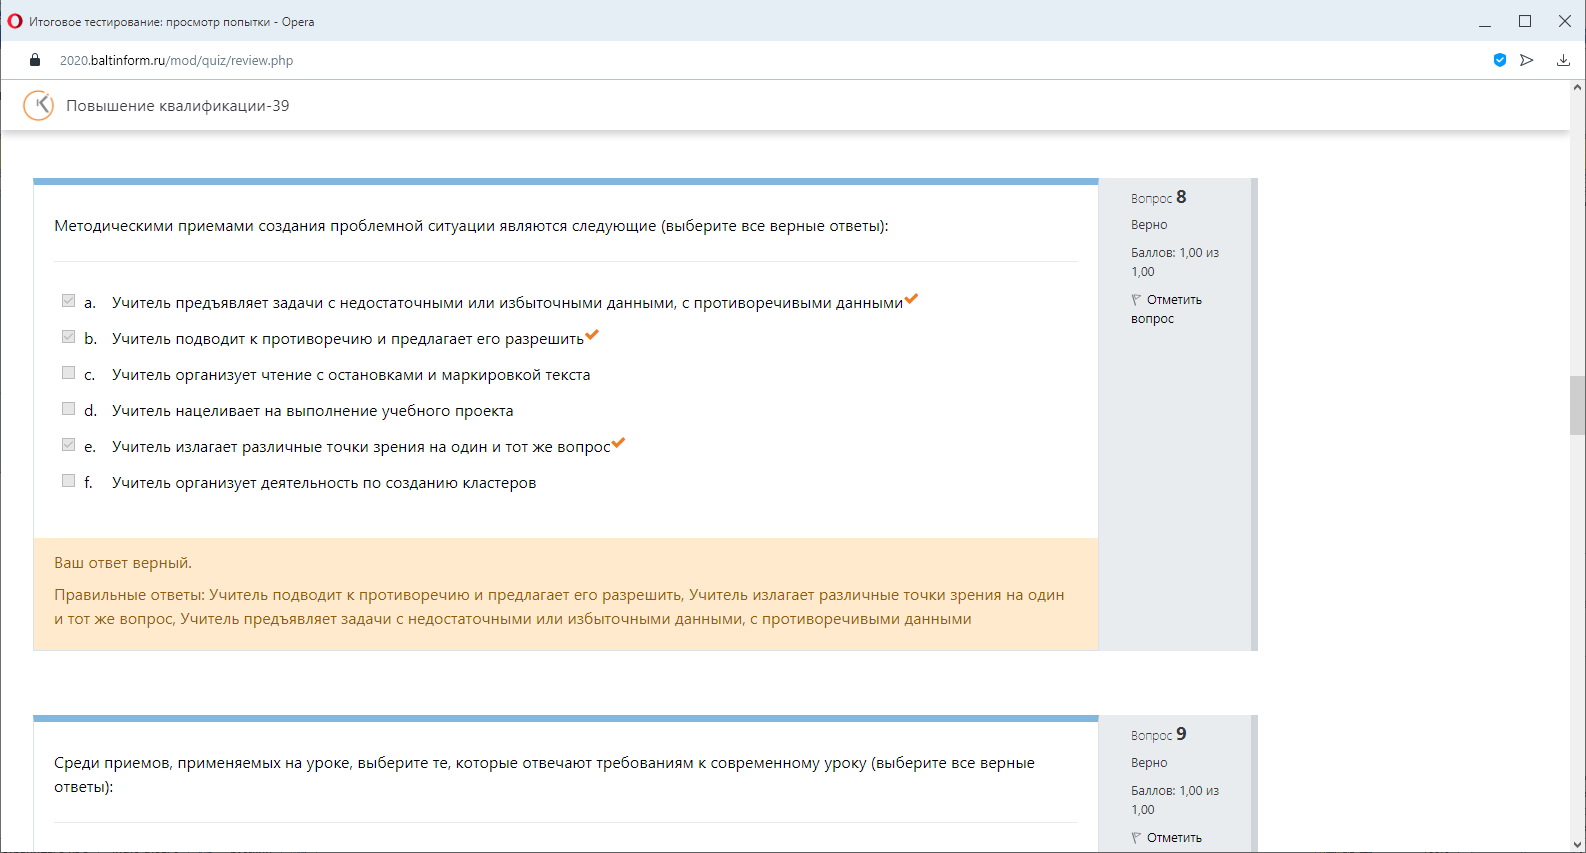
Task: Click question 9 text 'Среди приемов, применяемых на уроке'
Action: pyautogui.click(x=544, y=775)
